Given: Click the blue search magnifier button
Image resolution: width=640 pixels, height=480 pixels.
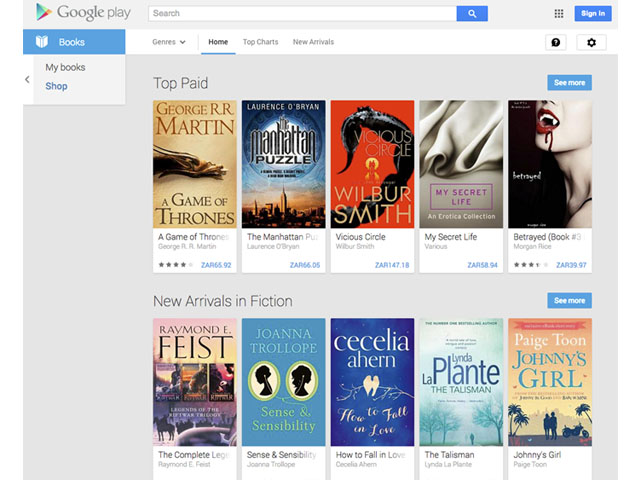Looking at the screenshot, I should [x=472, y=13].
